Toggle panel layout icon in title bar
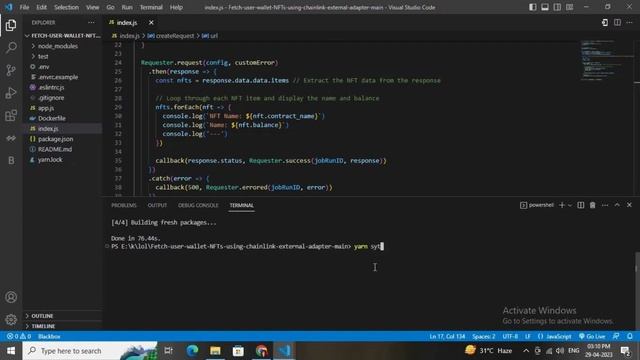 pos(545,7)
